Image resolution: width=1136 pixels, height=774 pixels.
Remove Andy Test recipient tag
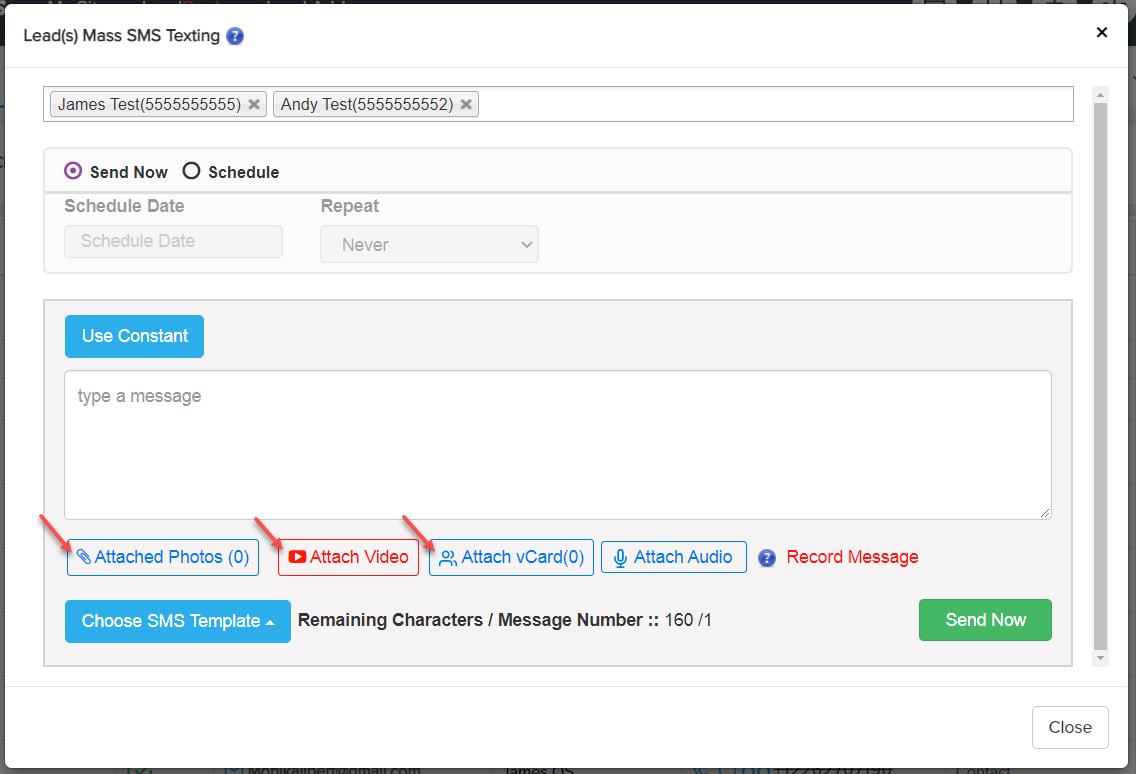tap(466, 104)
